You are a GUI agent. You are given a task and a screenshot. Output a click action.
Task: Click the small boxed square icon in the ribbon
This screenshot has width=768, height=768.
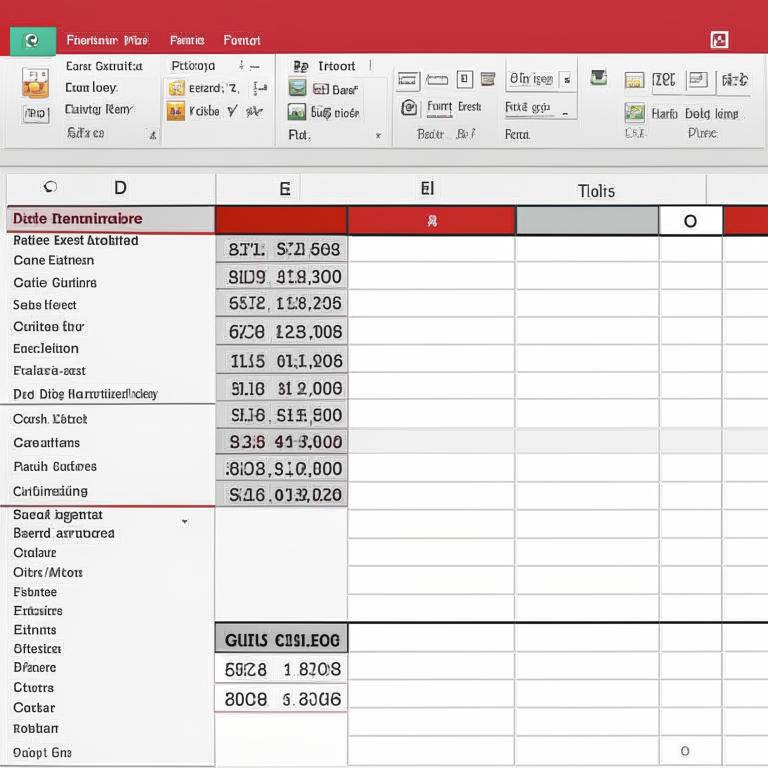coord(465,79)
